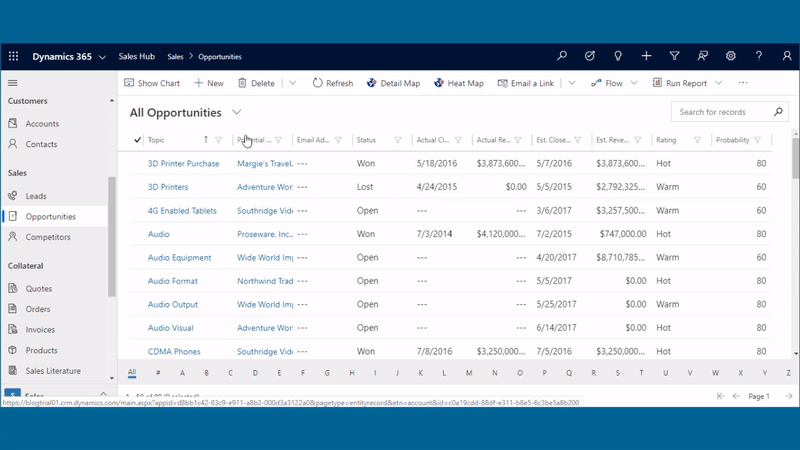The image size is (800, 450).
Task: Go to first page arrow icon
Action: click(720, 396)
